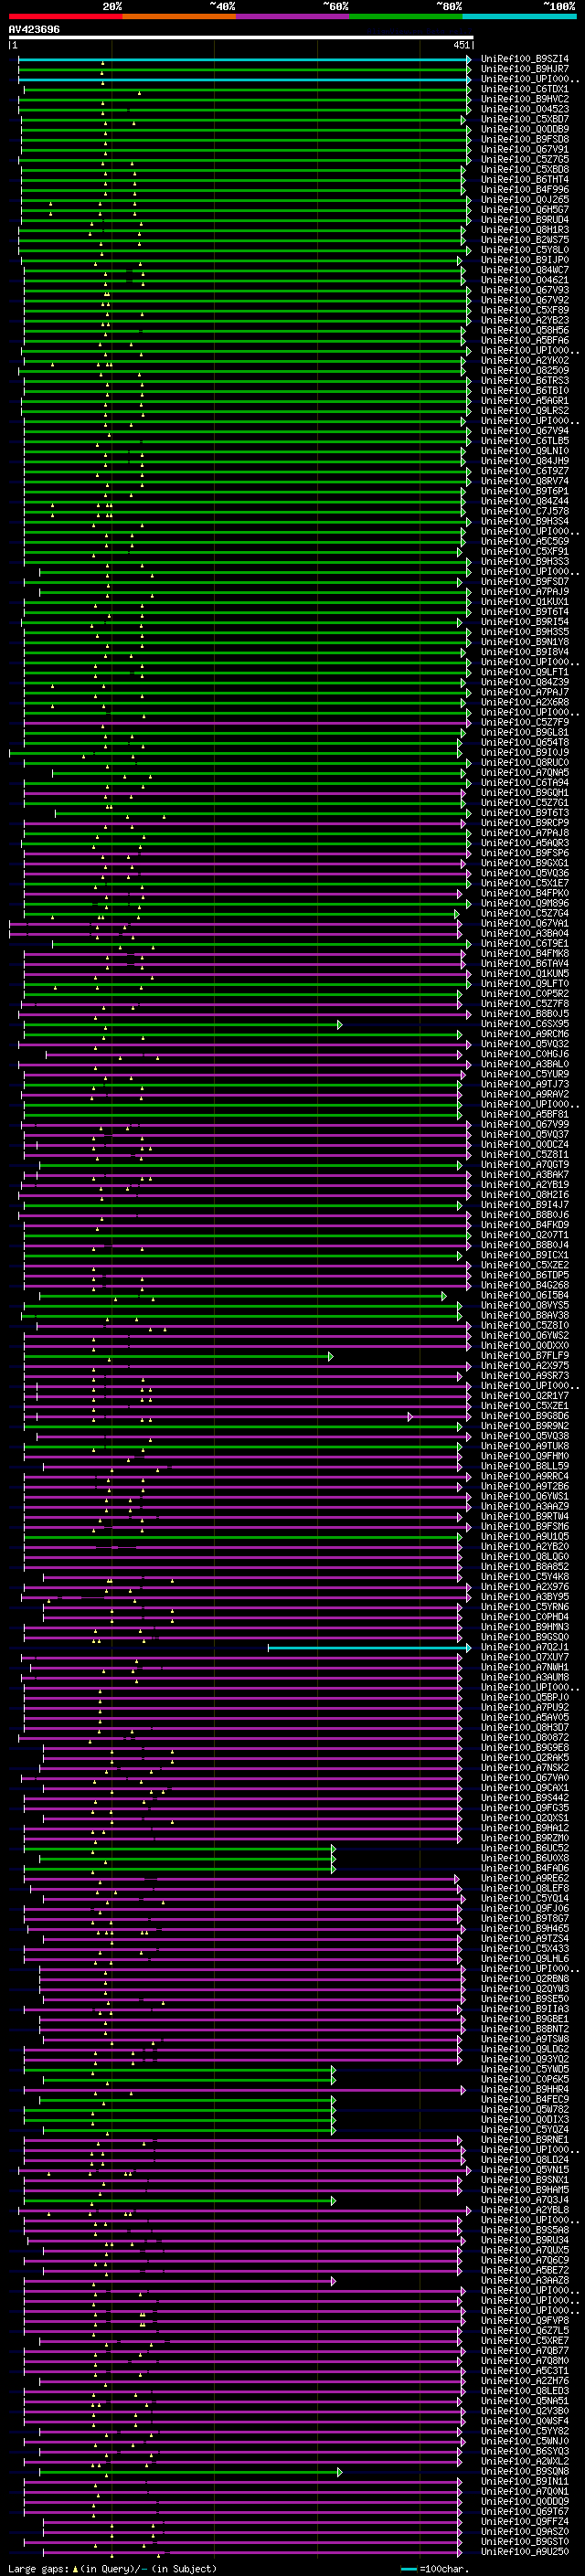Click the UniRef100_A9TJ73 label
Viewport: 585px width, 2576px height.
point(525,1085)
